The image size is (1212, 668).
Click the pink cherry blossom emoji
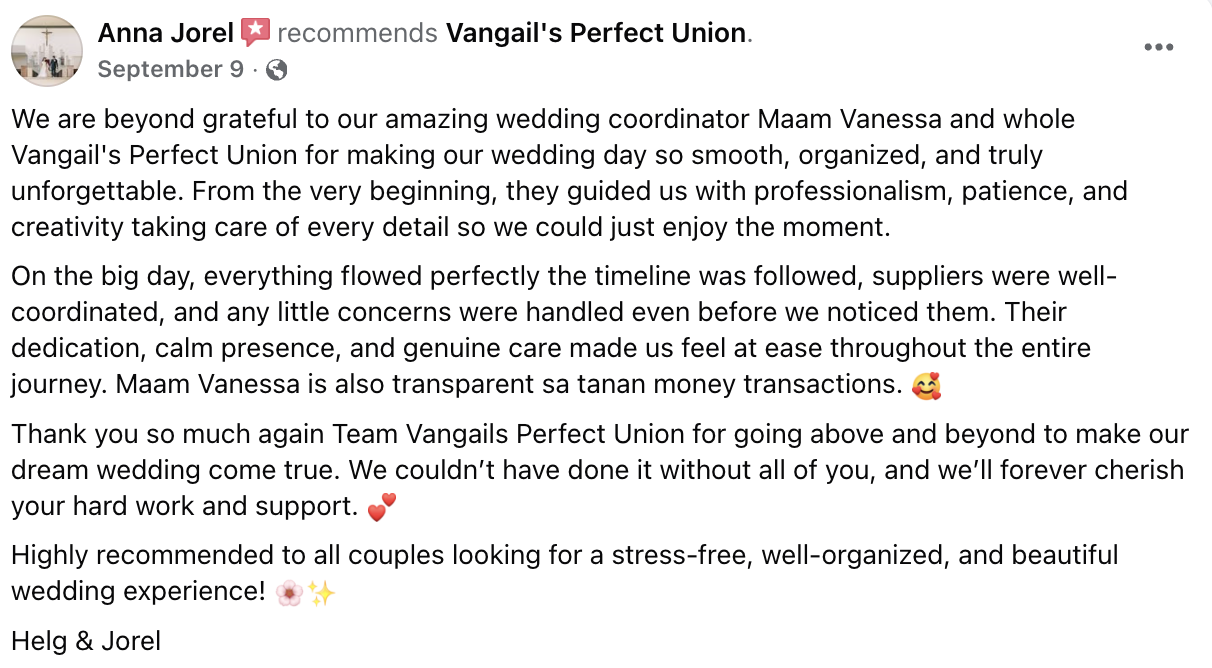click(x=290, y=594)
